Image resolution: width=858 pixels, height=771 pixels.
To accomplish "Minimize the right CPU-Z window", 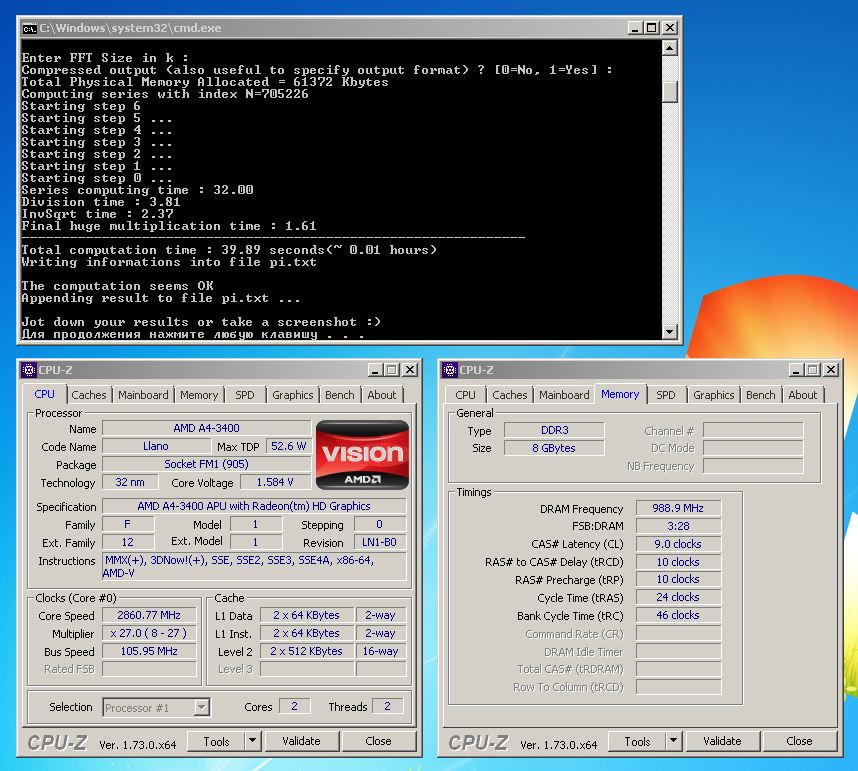I will [796, 370].
